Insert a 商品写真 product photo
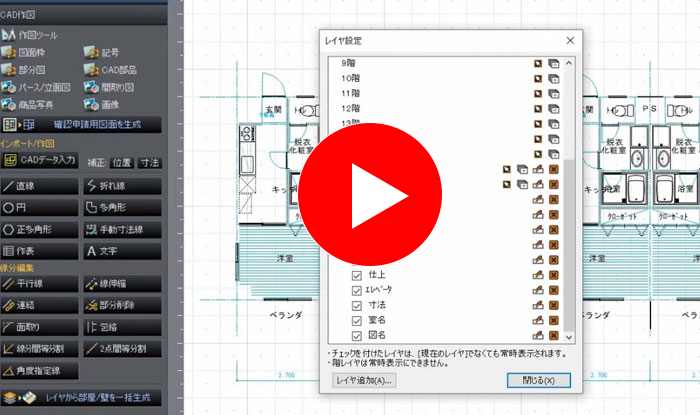 (x=27, y=105)
